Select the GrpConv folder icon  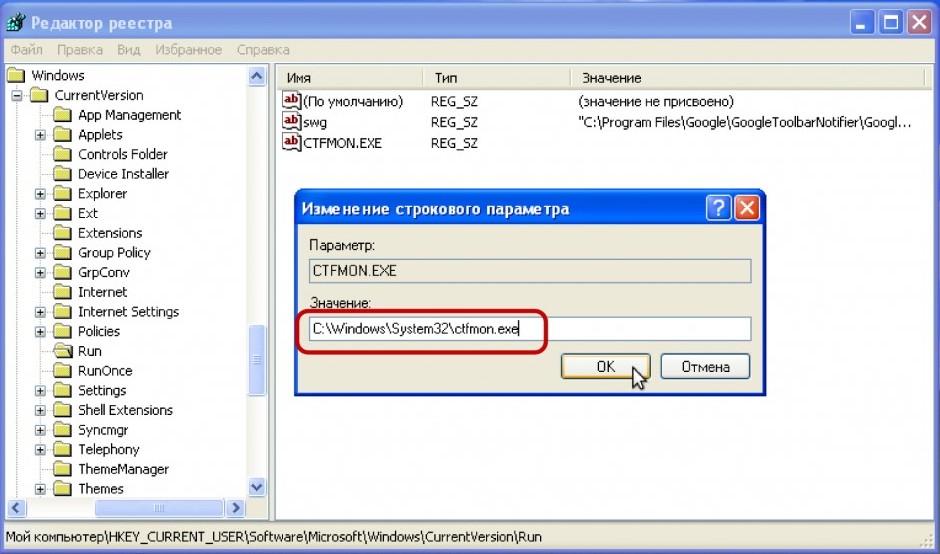[62, 273]
